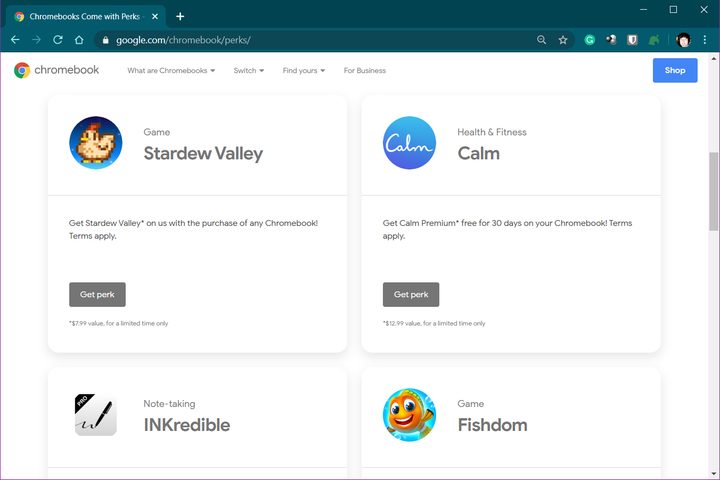
Task: Reload the page with the refresh icon
Action: tap(58, 40)
